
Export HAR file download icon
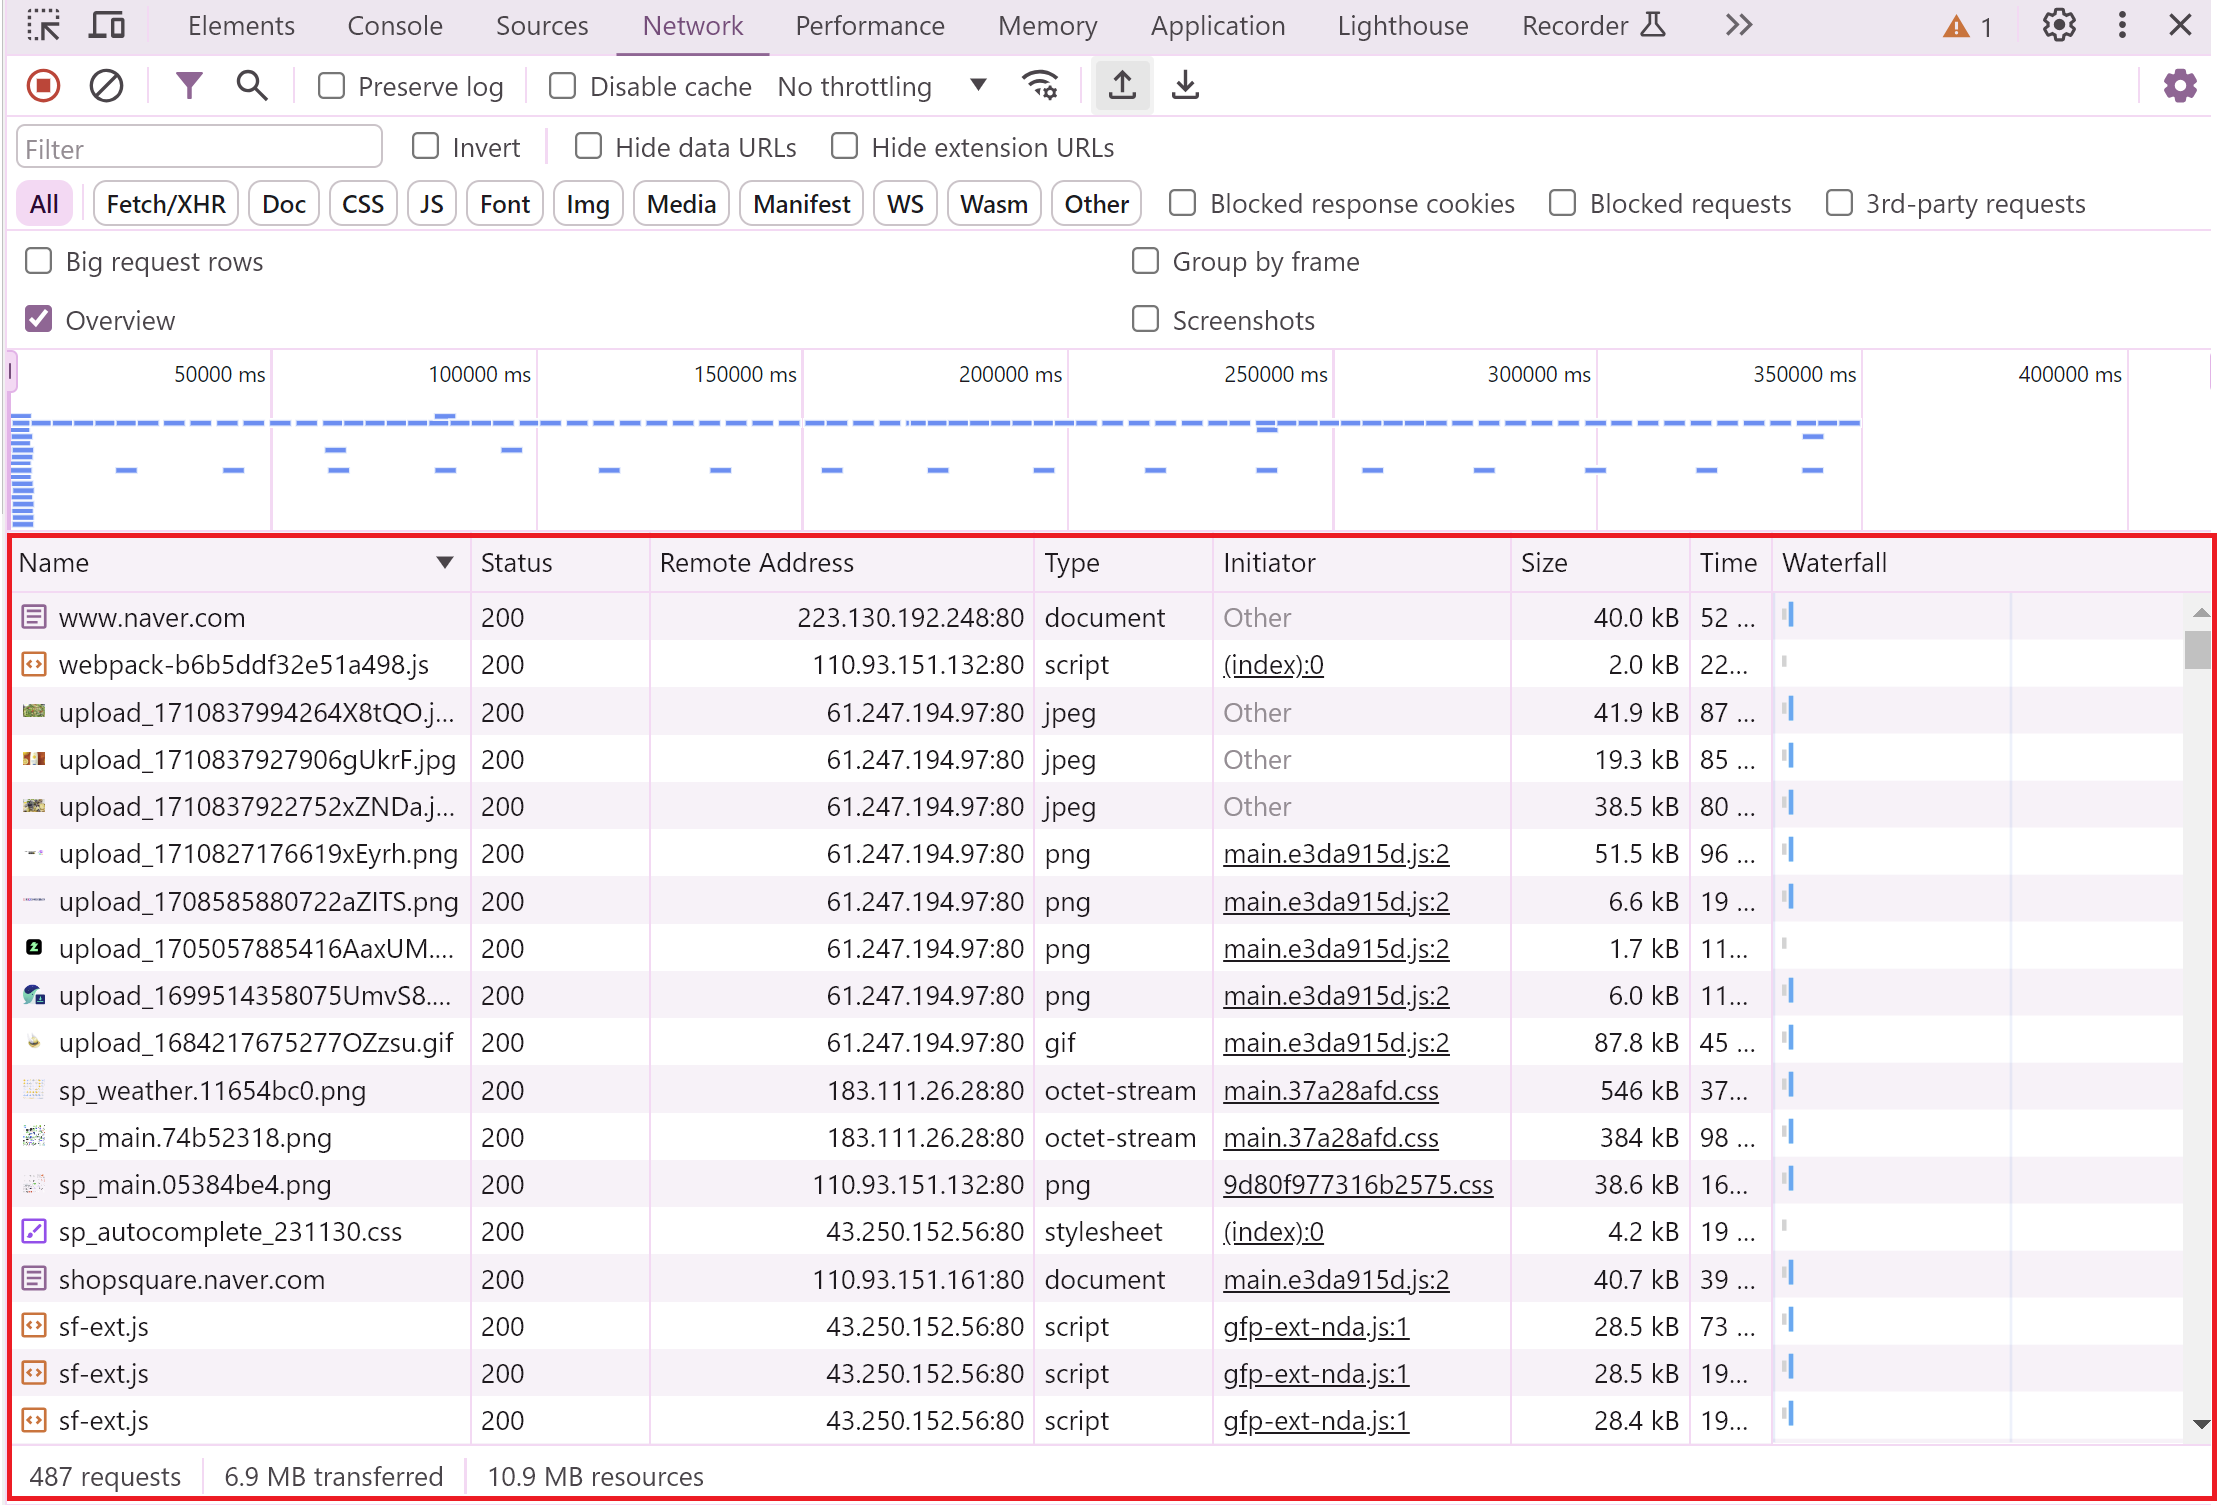1185,86
